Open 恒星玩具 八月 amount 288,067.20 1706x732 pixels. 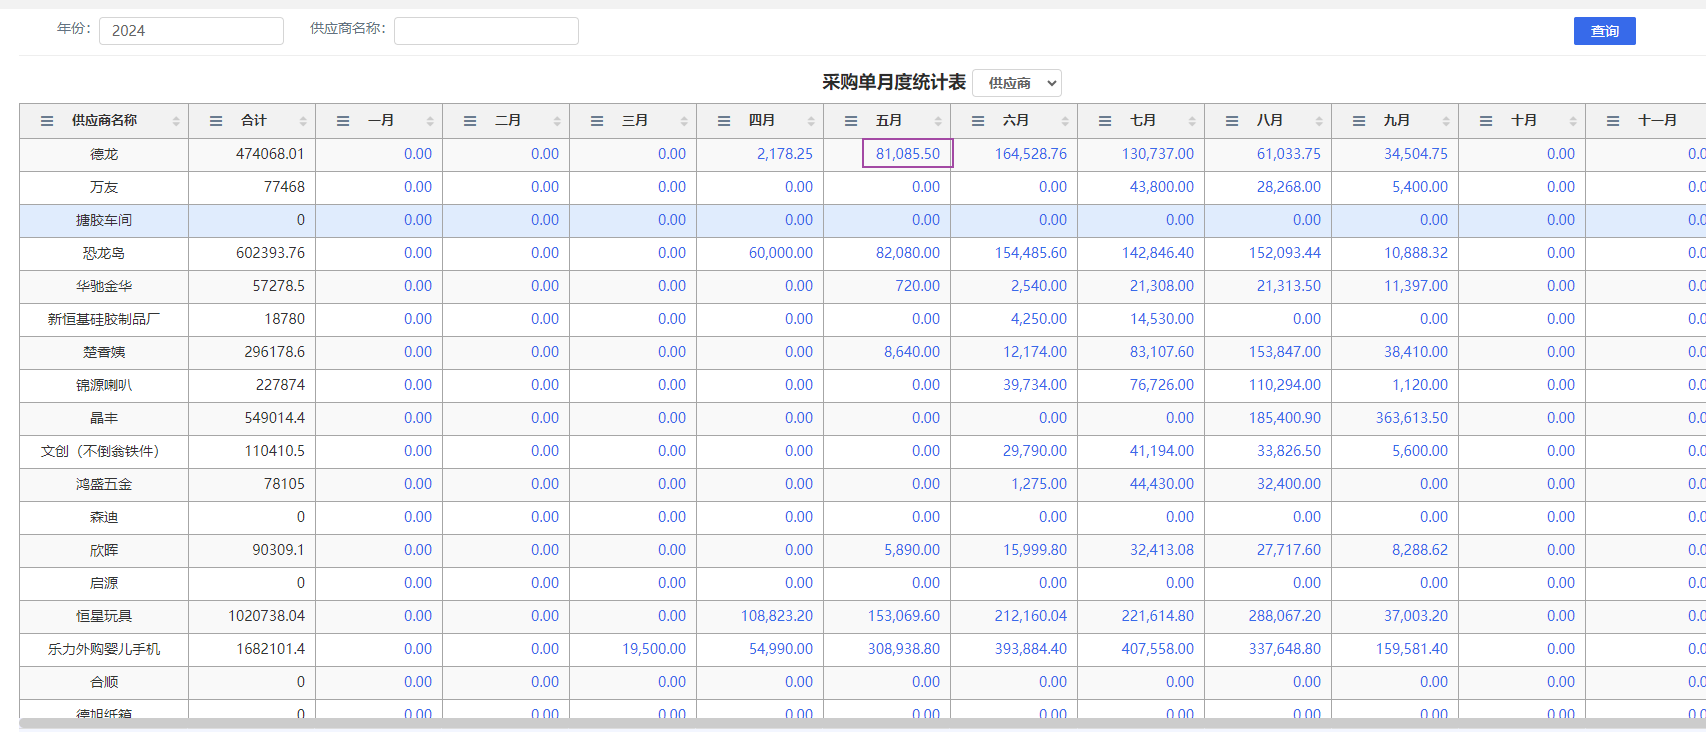coord(1284,616)
